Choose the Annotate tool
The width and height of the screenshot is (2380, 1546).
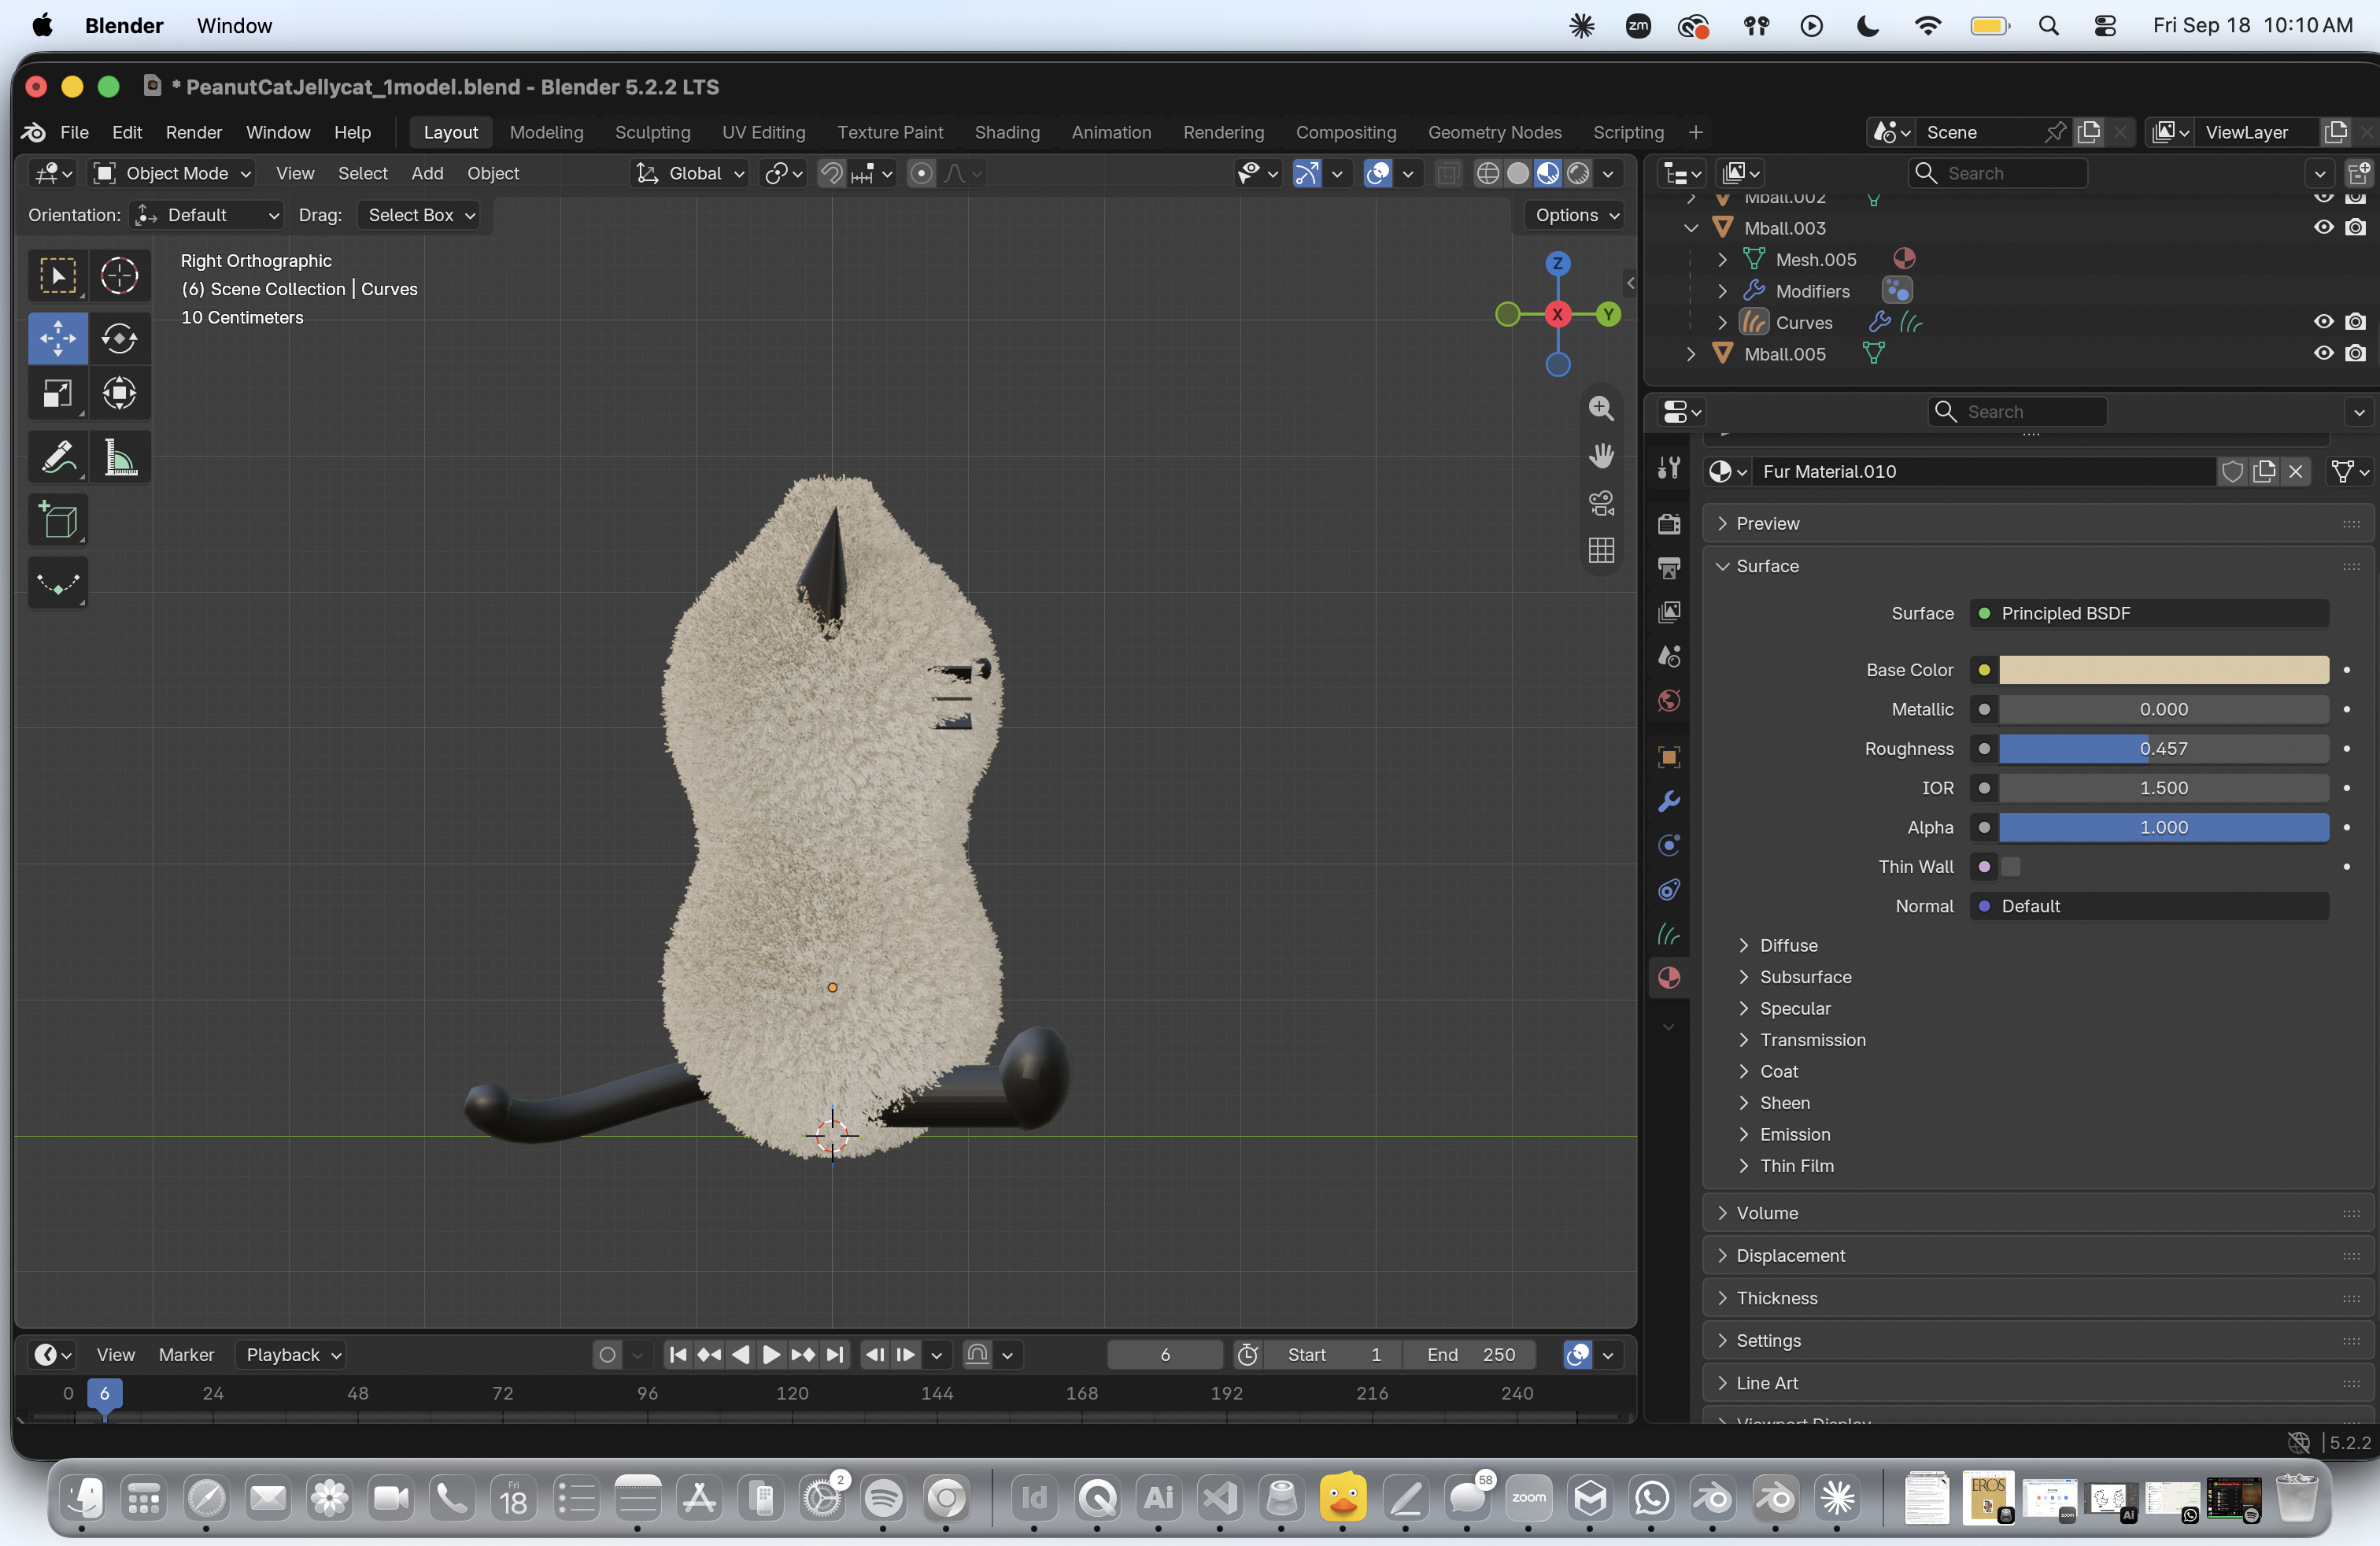58,458
